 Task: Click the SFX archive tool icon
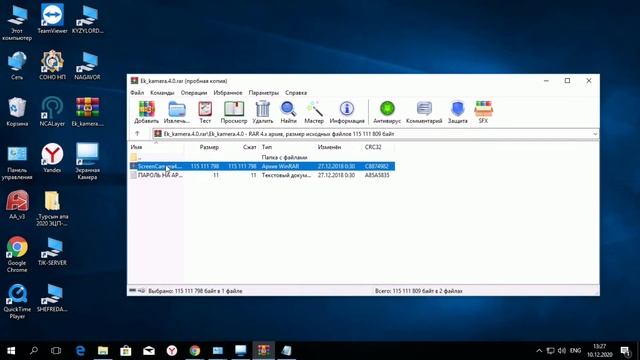tap(483, 112)
